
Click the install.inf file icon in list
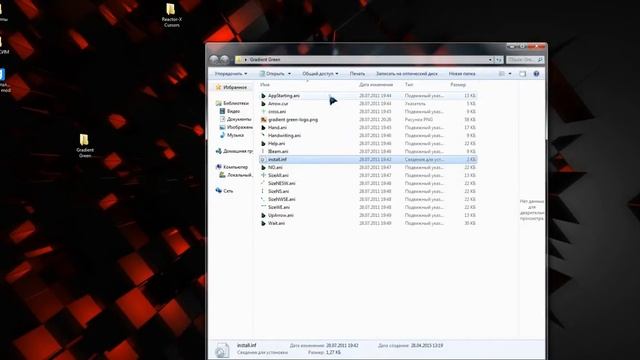pyautogui.click(x=263, y=160)
